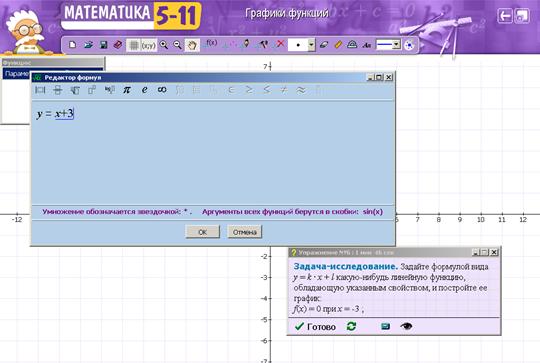The height and width of the screenshot is (363, 540).
Task: Zoom in with the magnifier plus icon
Action: (x=164, y=45)
